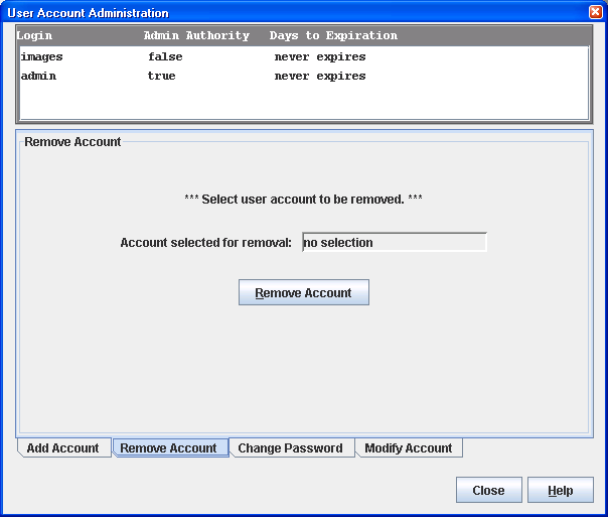Go to the Modify Account tab
The image size is (608, 517).
tap(409, 448)
